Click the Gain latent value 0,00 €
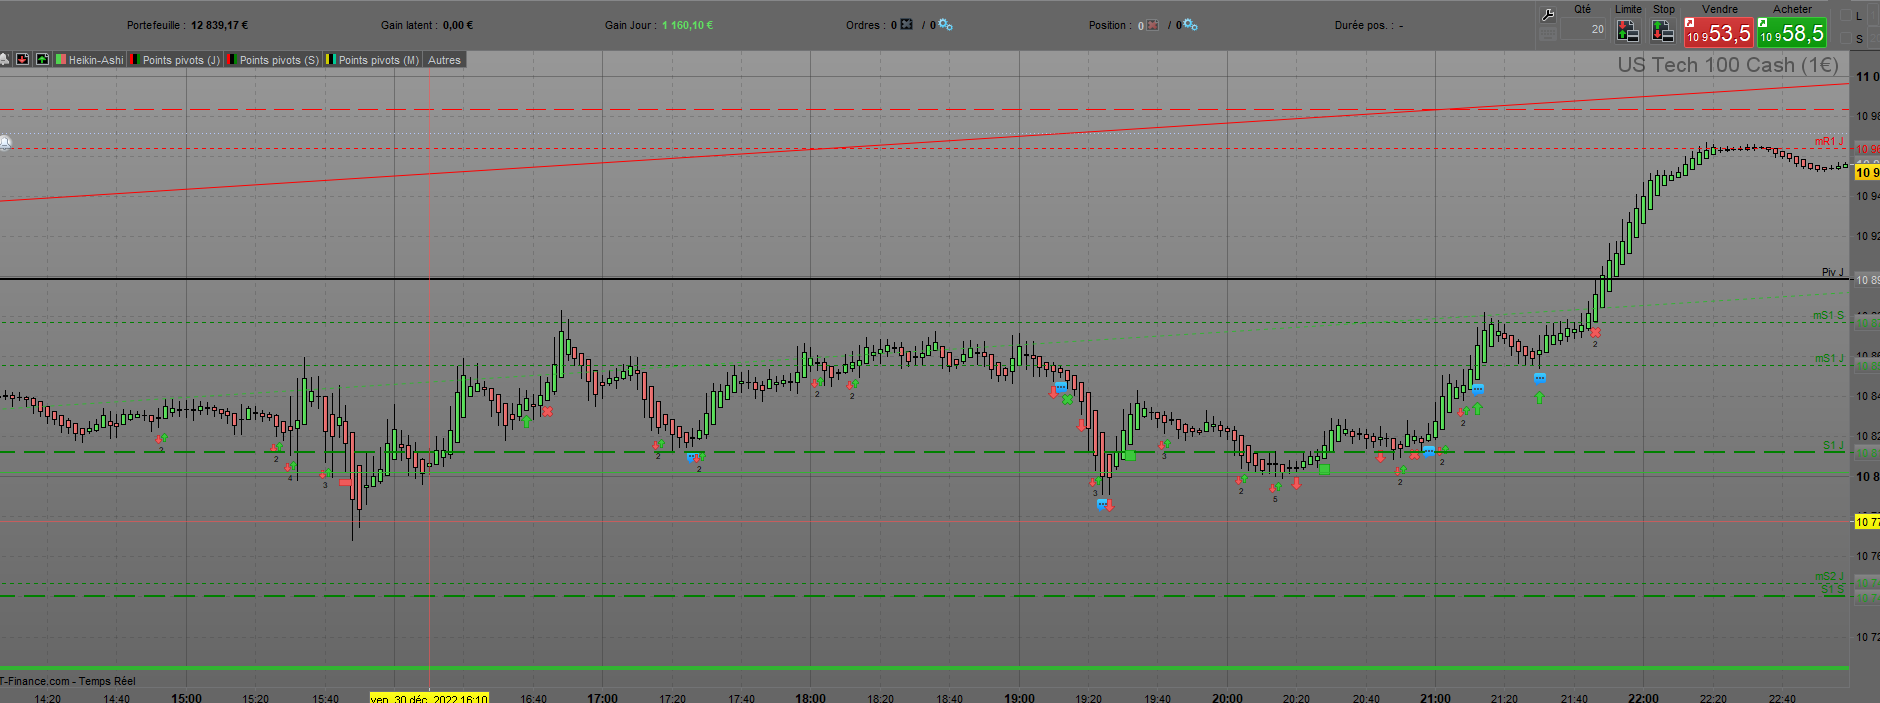1880x703 pixels. 458,25
